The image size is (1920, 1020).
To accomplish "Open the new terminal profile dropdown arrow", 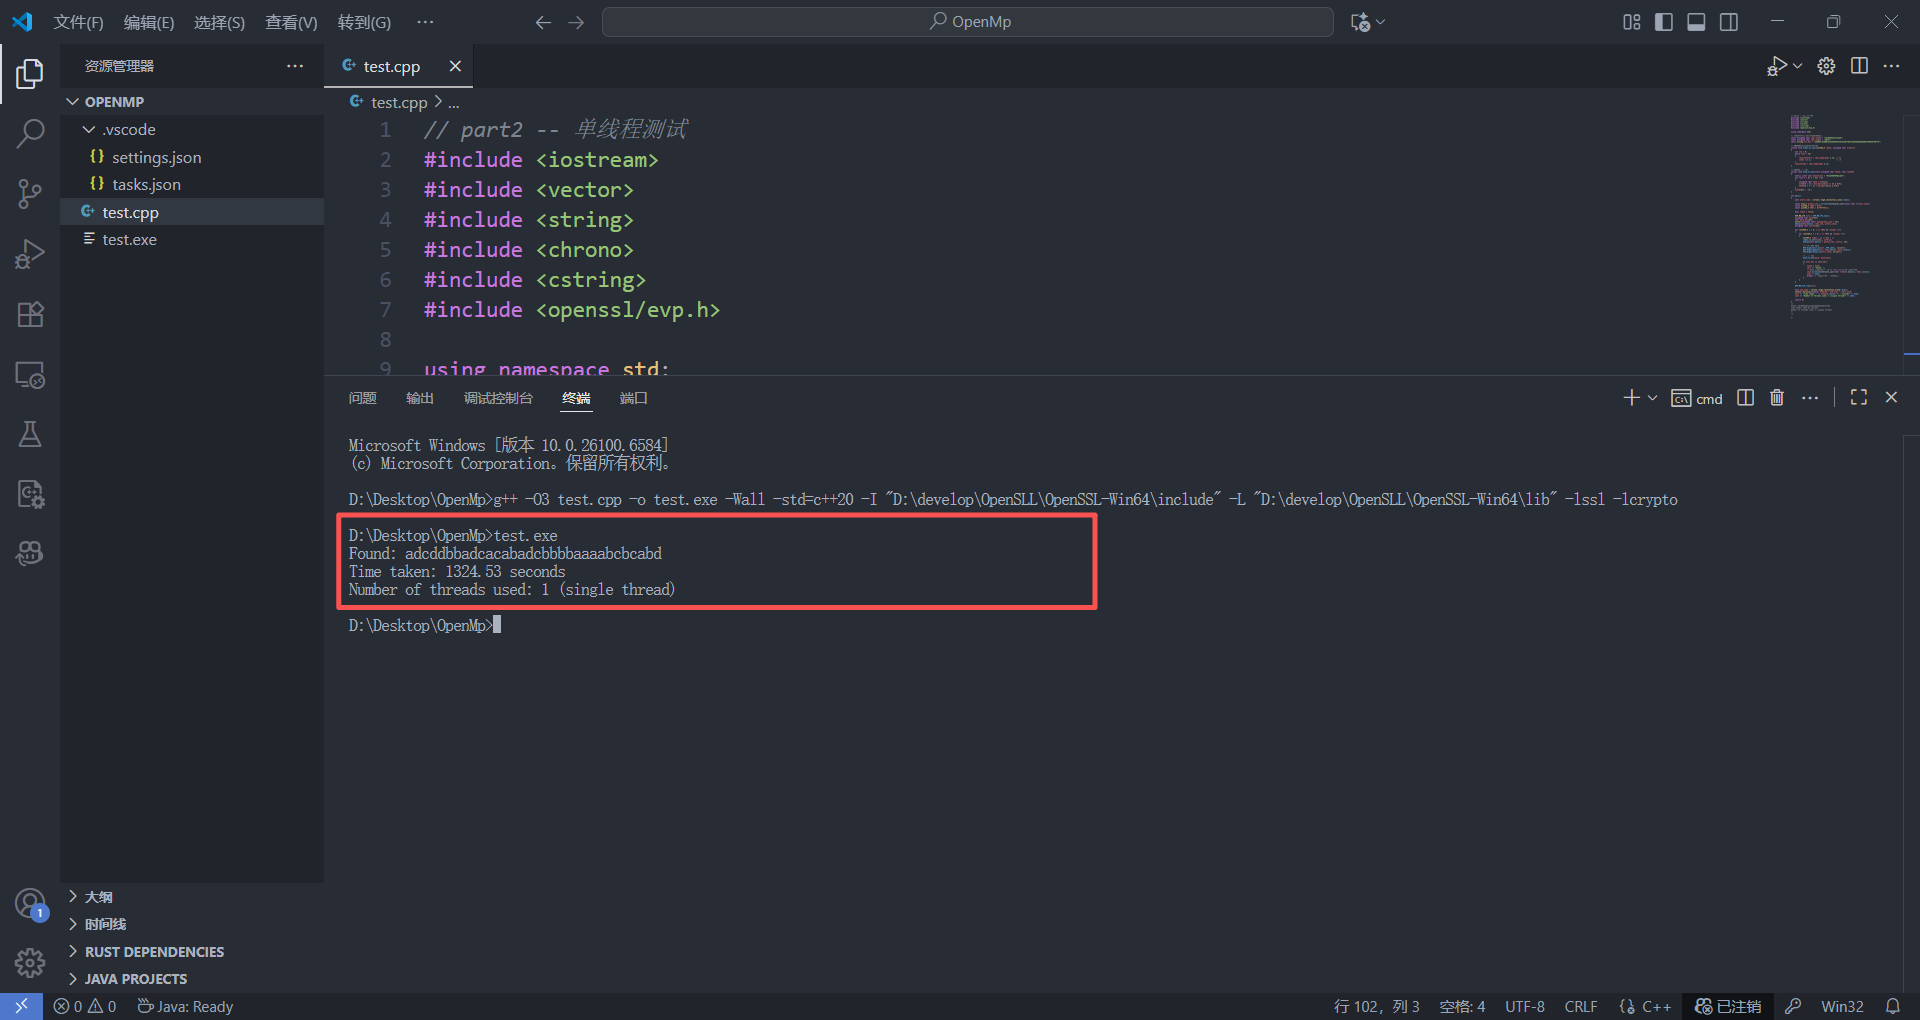I will click(x=1652, y=398).
